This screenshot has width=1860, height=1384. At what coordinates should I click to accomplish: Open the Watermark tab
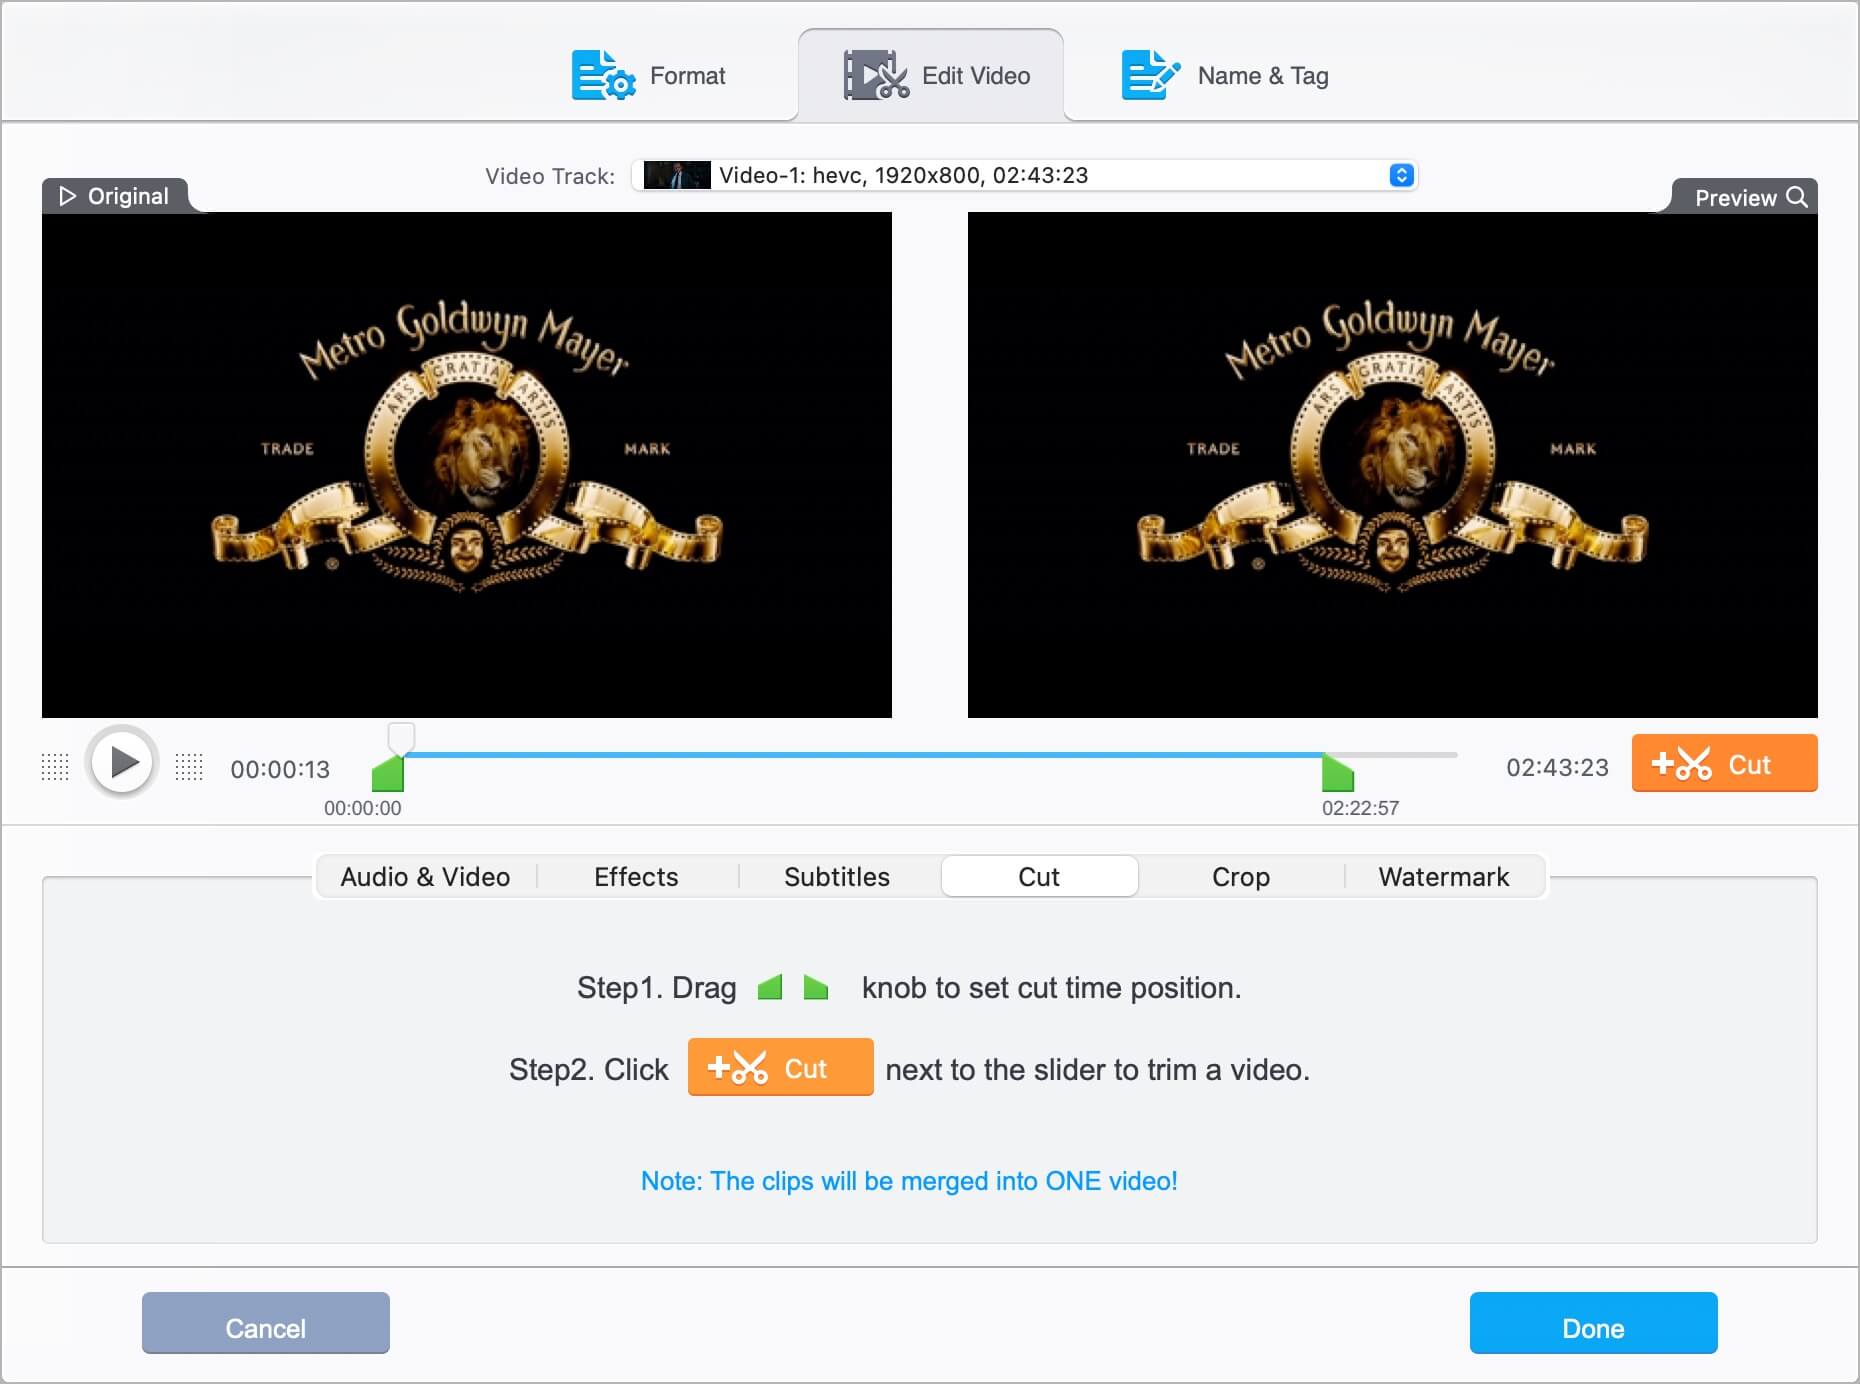point(1444,877)
